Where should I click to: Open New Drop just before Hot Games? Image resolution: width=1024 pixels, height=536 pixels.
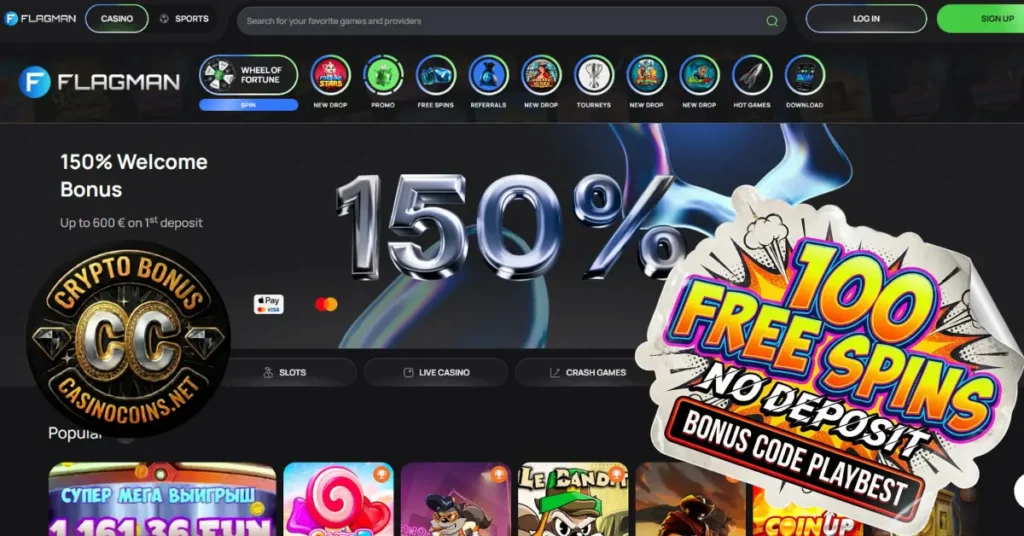(x=699, y=75)
